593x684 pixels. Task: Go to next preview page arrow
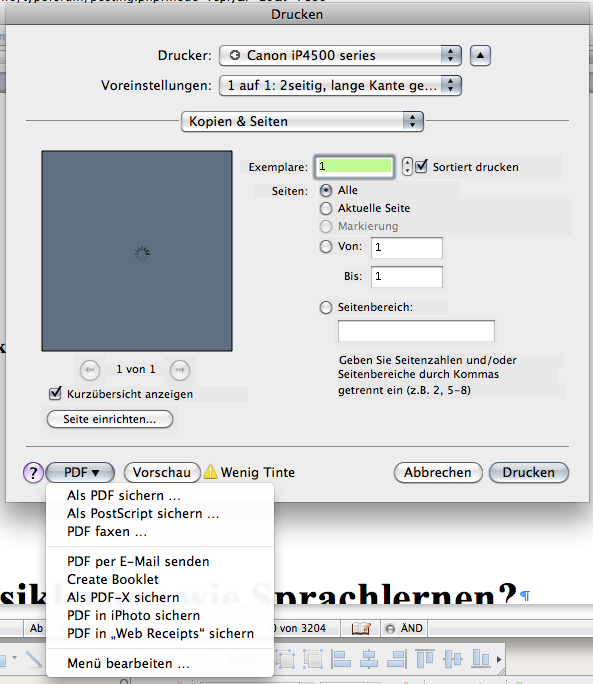pos(180,370)
